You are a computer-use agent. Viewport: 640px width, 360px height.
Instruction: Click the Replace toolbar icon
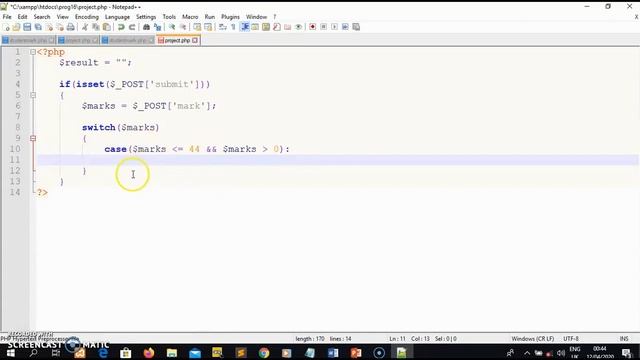[157, 27]
